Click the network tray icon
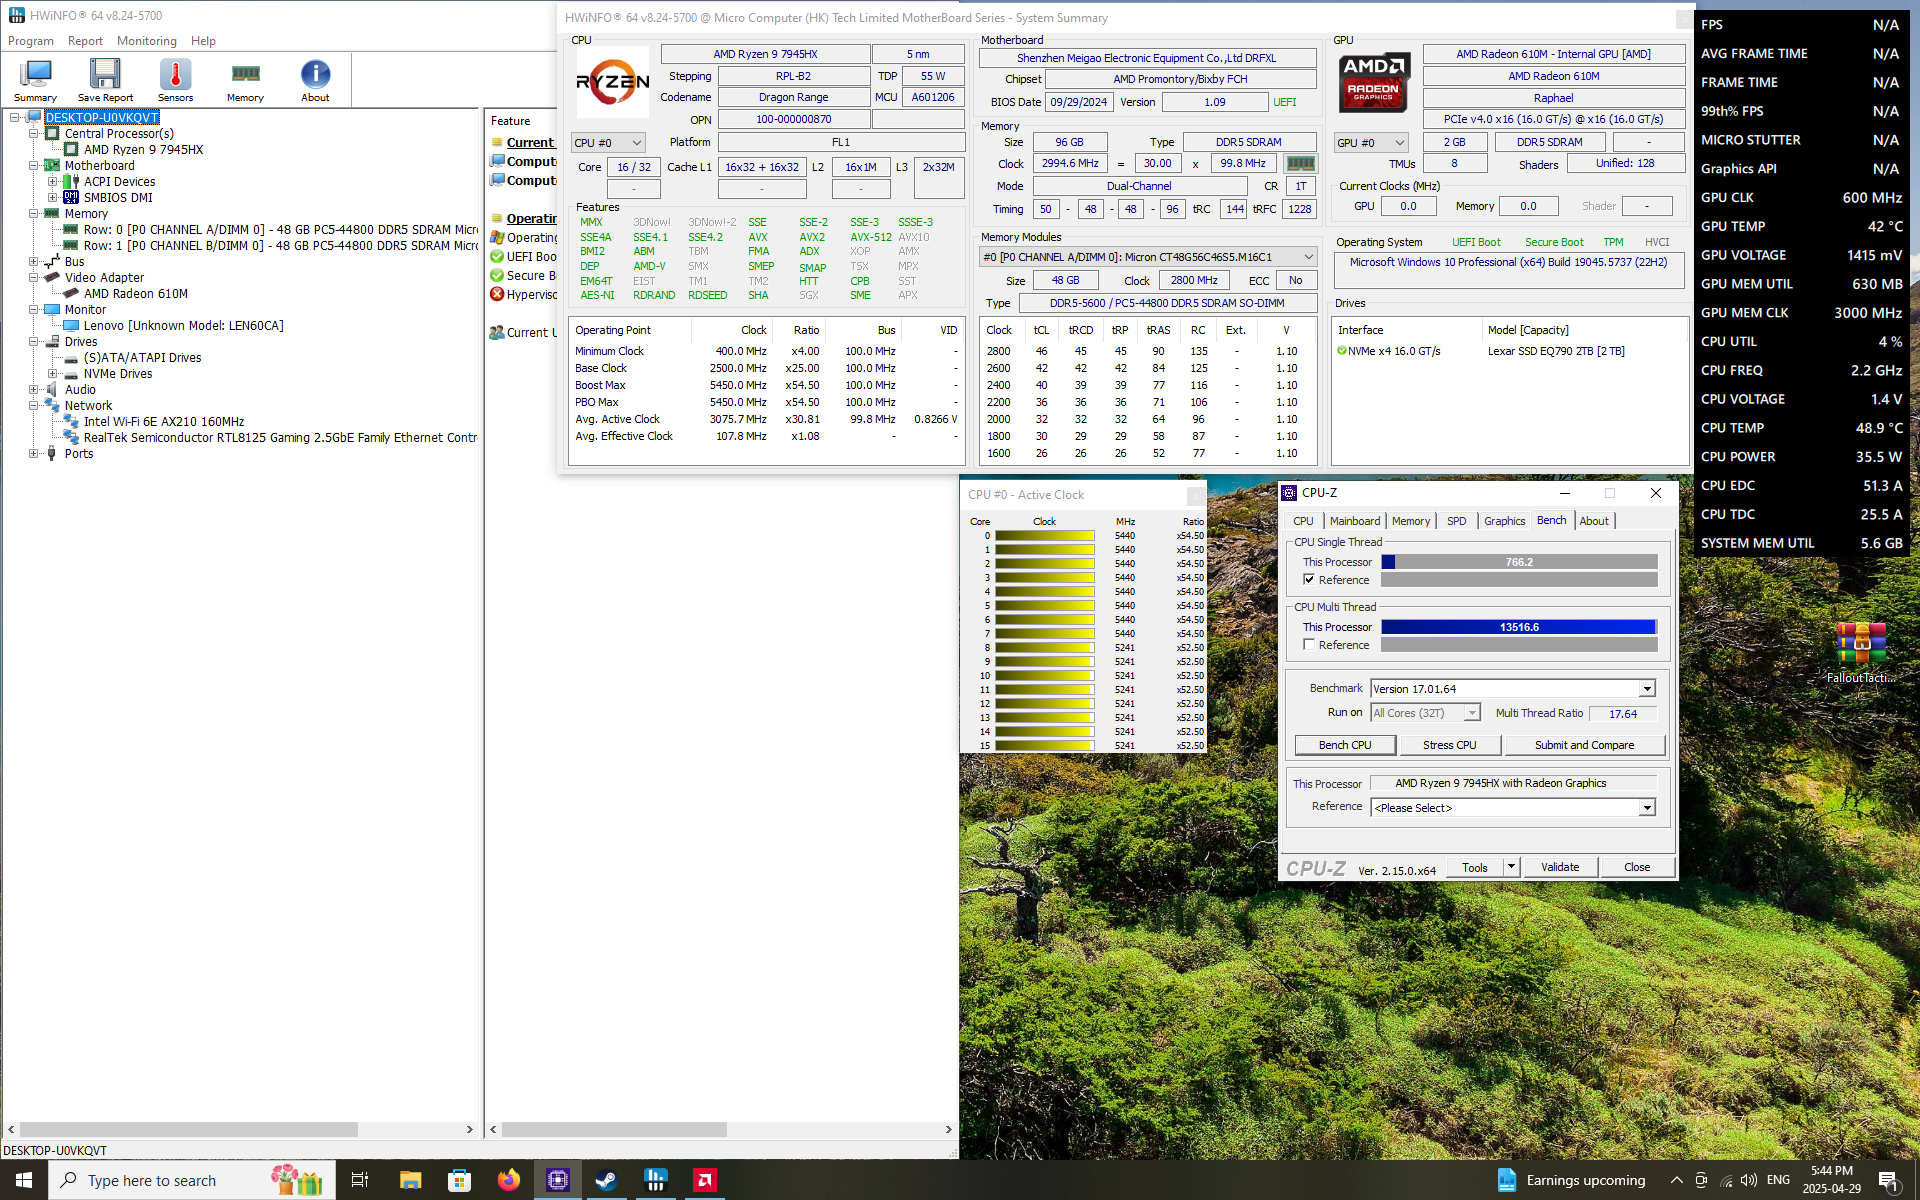 point(1726,1180)
